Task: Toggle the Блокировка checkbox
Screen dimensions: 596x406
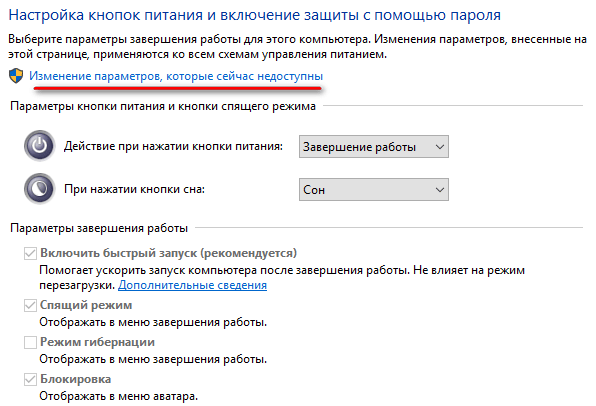Action: [30, 379]
